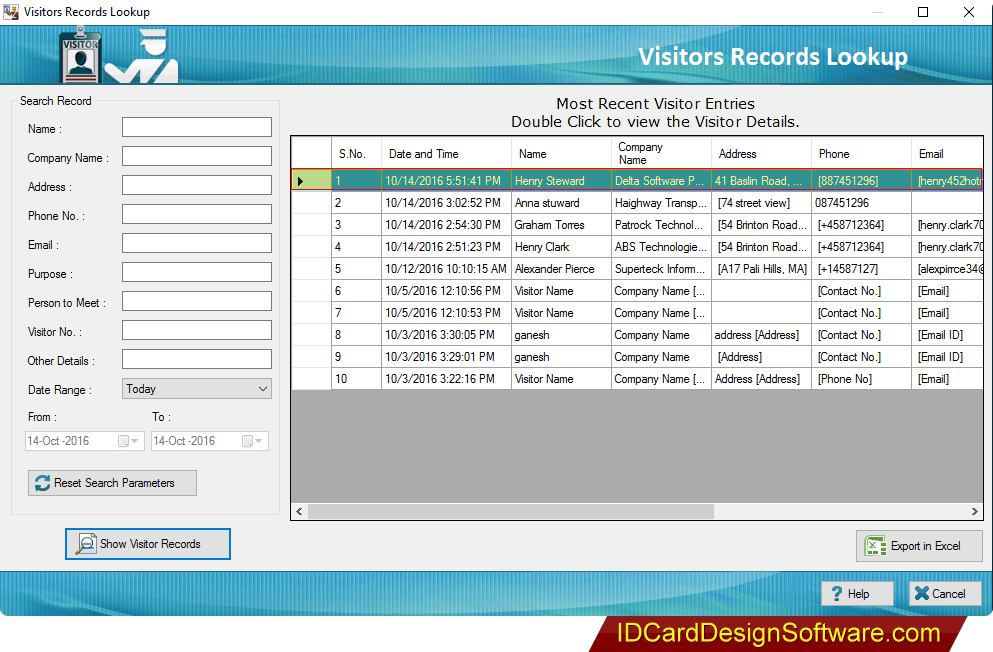
Task: Sort by the Date and Time column header
Action: 424,154
